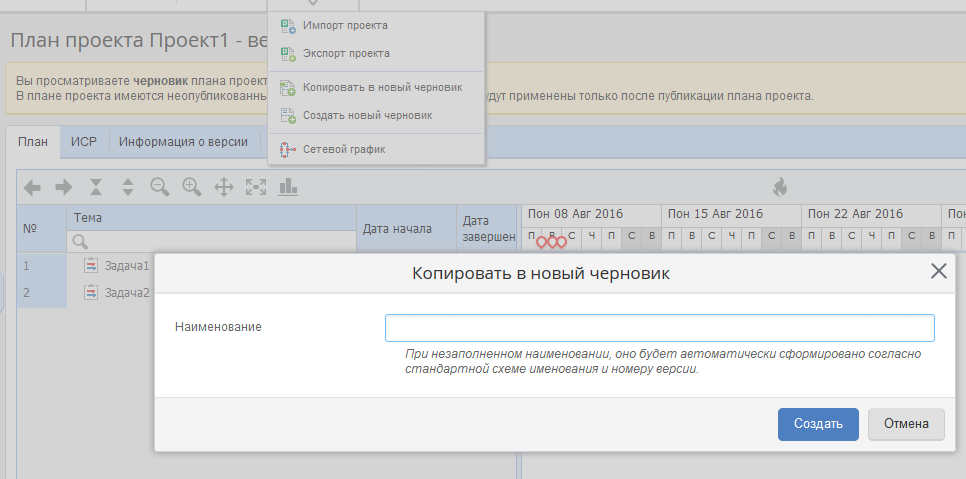Click the collapse vertical arrows icon

pos(96,186)
